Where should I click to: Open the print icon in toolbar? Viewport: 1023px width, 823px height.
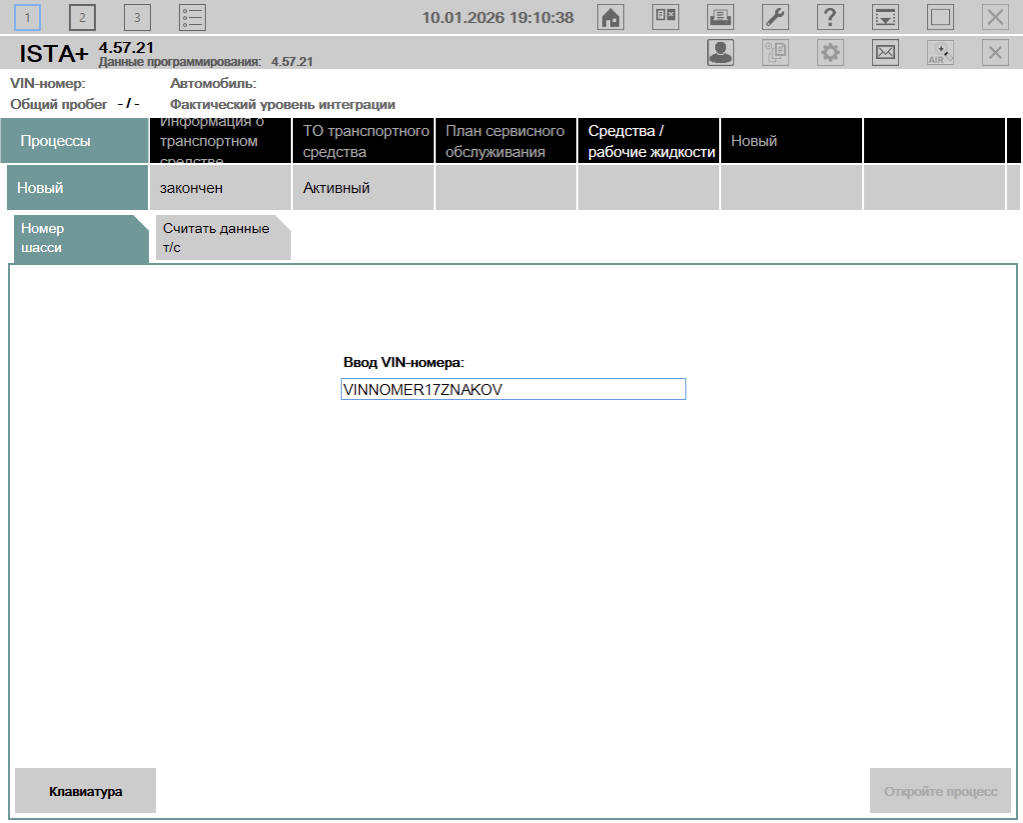point(720,17)
